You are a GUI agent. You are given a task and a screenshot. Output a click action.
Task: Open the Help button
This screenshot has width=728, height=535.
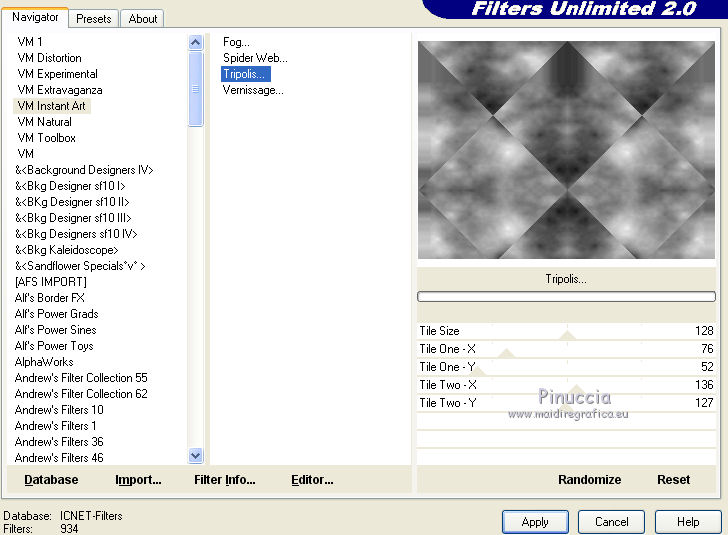point(688,522)
